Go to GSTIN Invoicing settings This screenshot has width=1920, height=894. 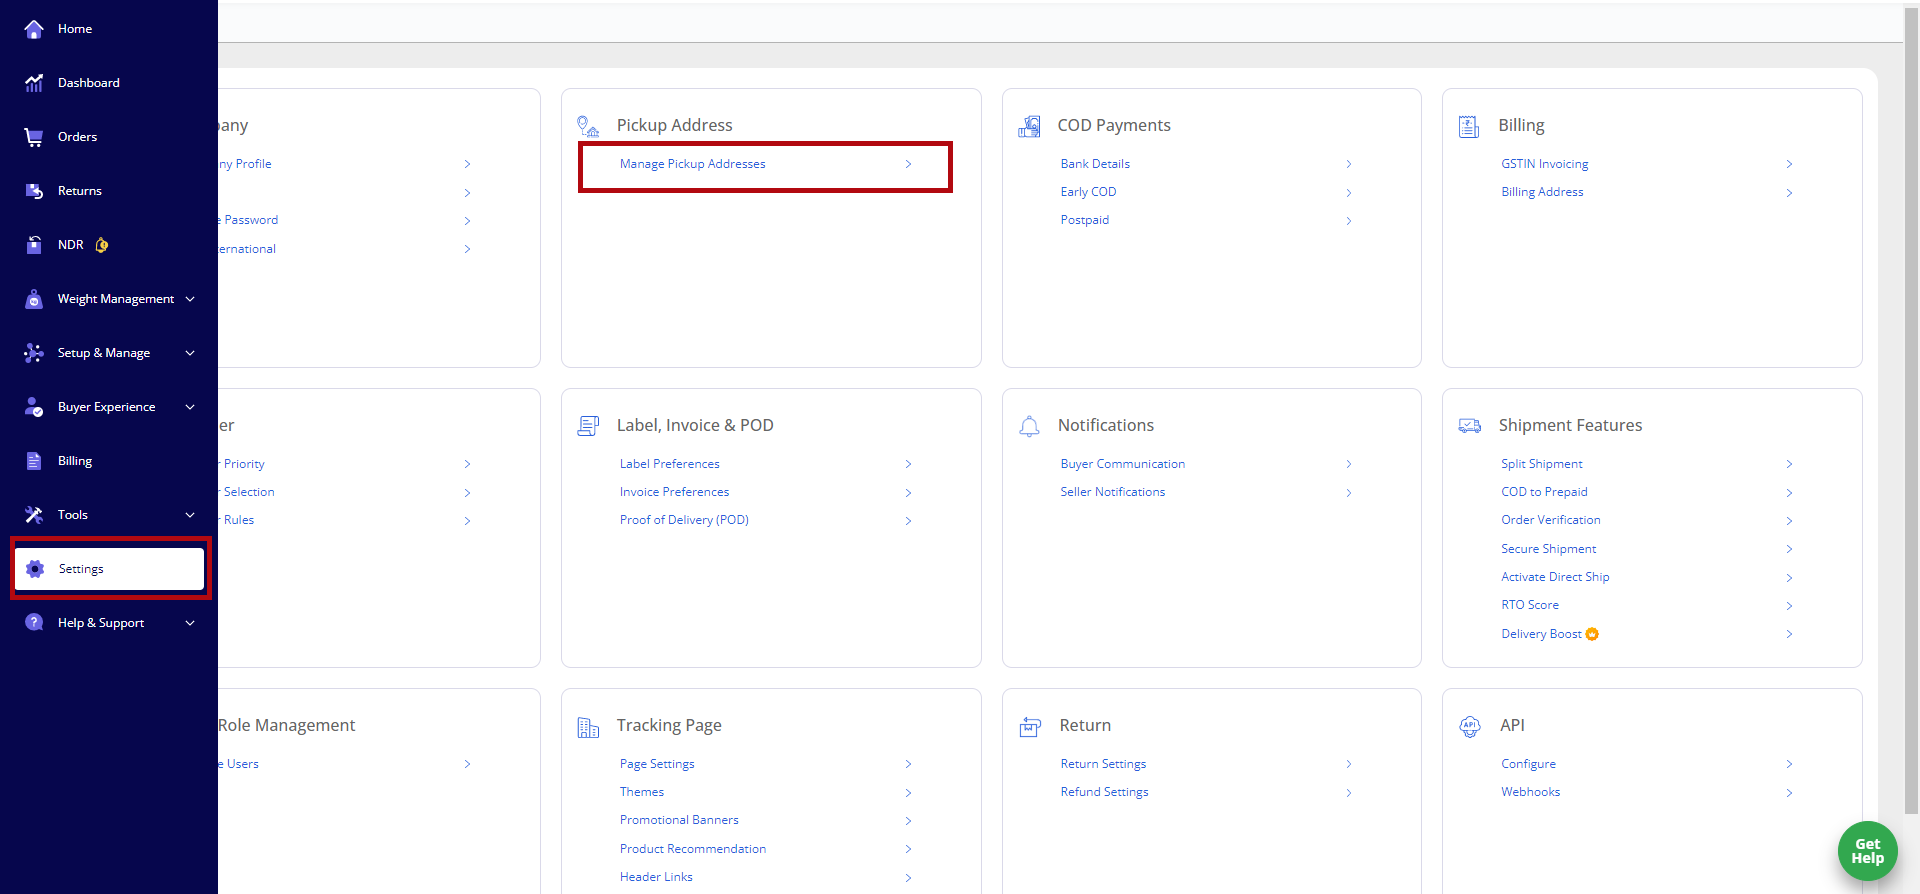point(1544,164)
